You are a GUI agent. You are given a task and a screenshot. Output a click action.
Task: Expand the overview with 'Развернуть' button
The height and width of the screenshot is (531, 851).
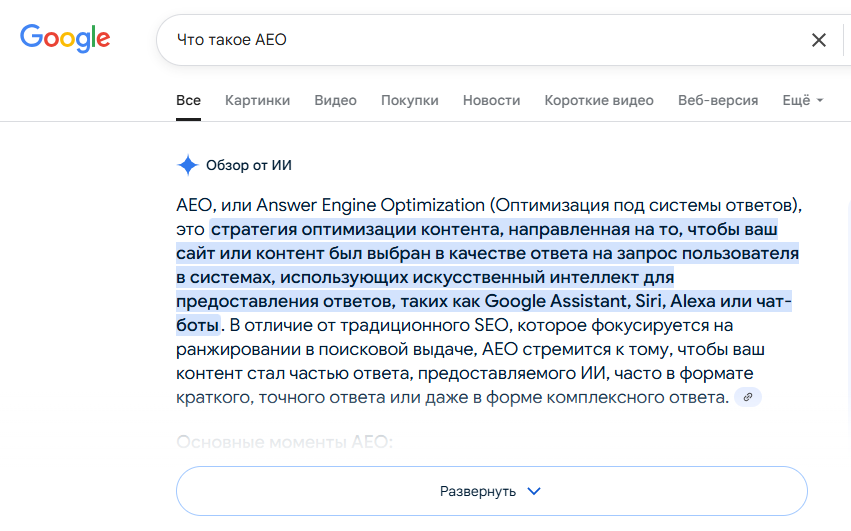[492, 491]
